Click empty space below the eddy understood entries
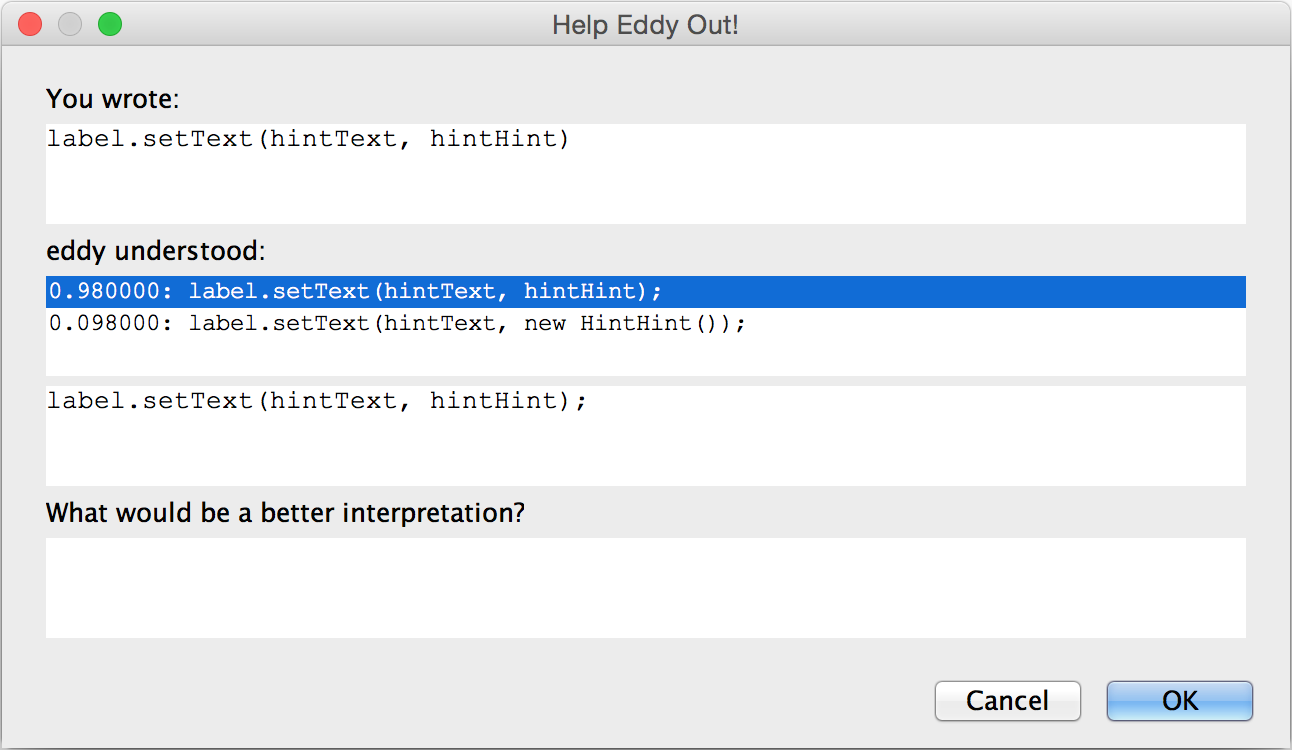Screen dimensions: 1292x750 pos(646,358)
